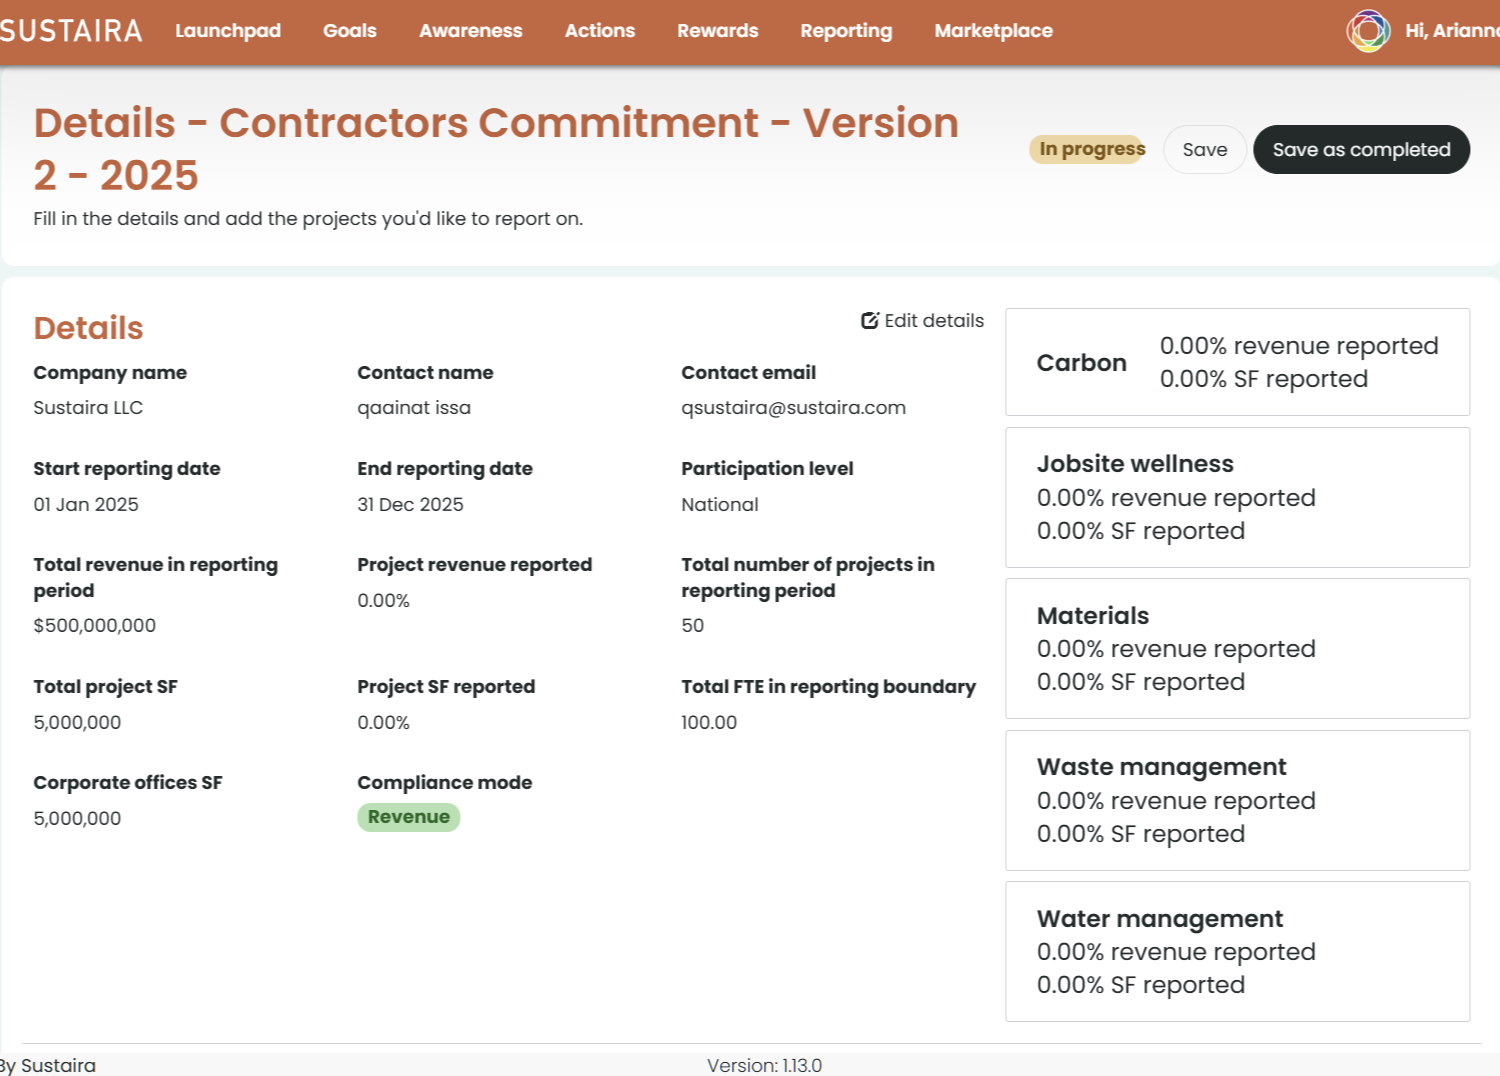Navigate to Reporting
The width and height of the screenshot is (1500, 1076).
(846, 31)
